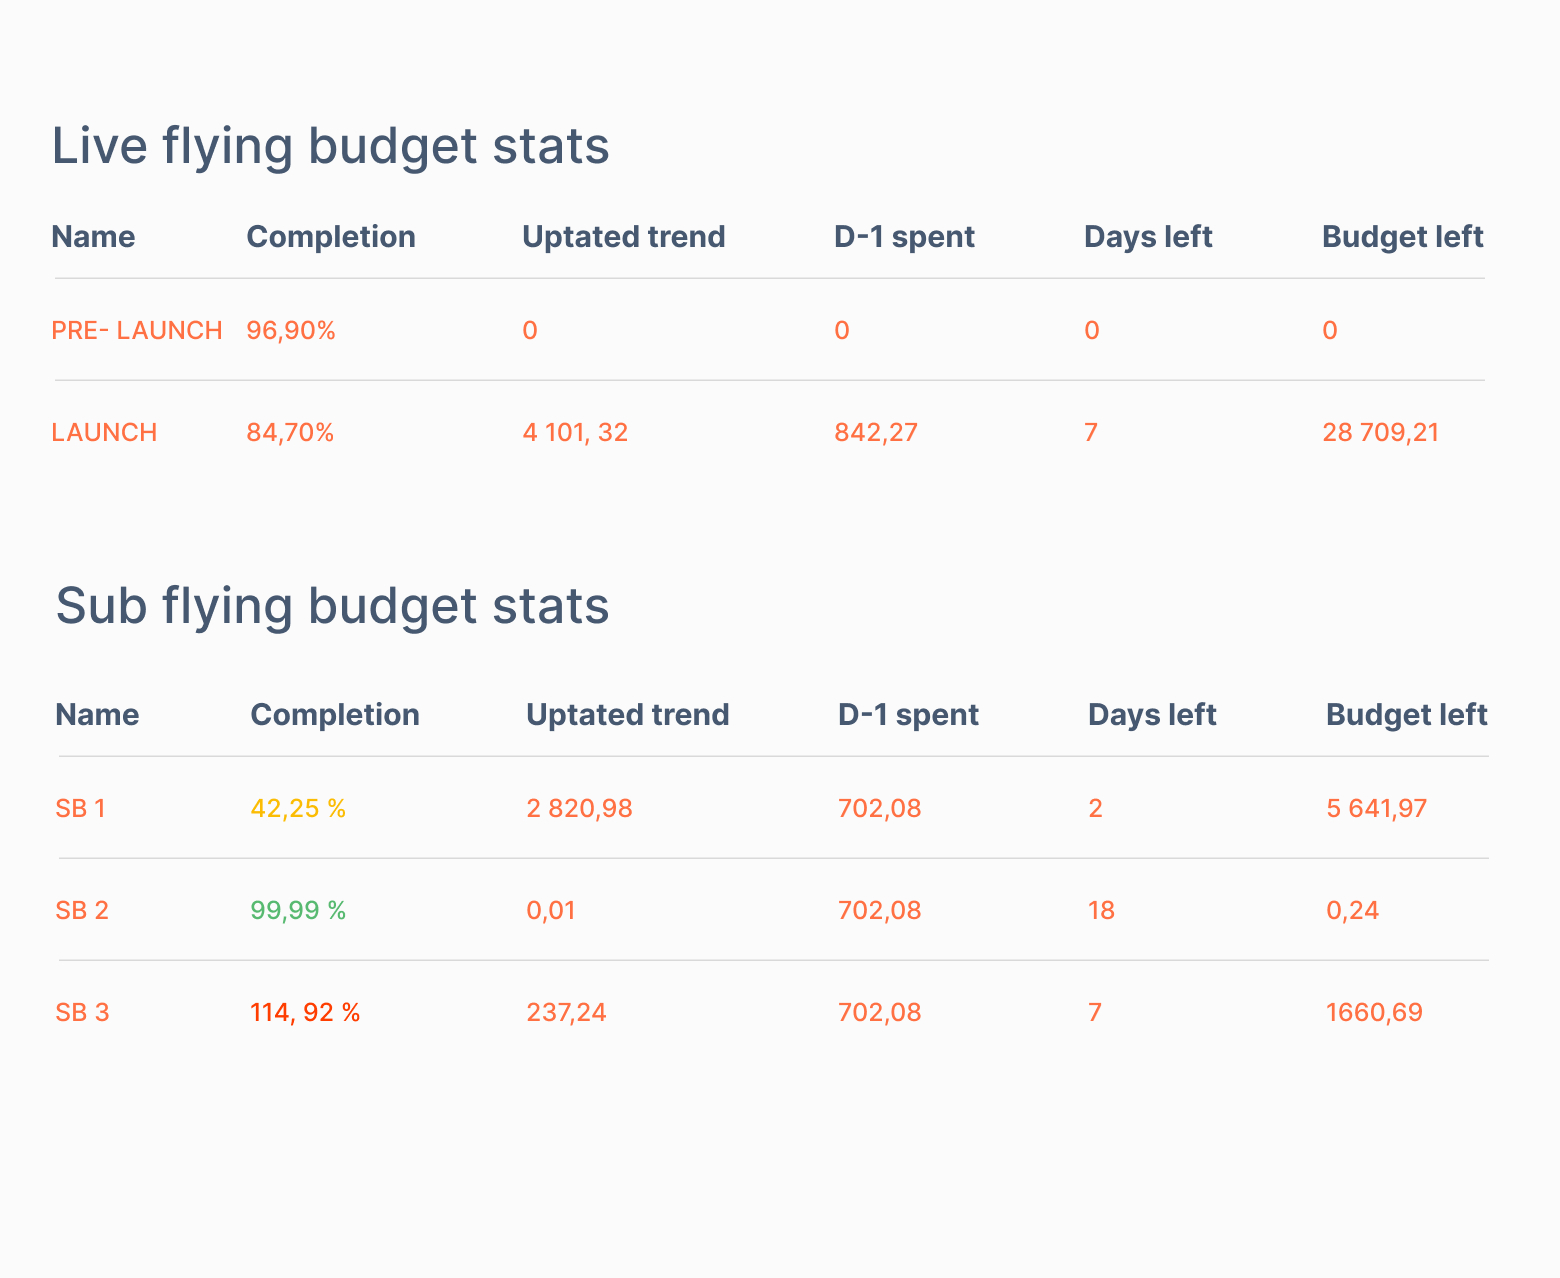
Task: Click the red 114, 92 % completion value
Action: (305, 1013)
